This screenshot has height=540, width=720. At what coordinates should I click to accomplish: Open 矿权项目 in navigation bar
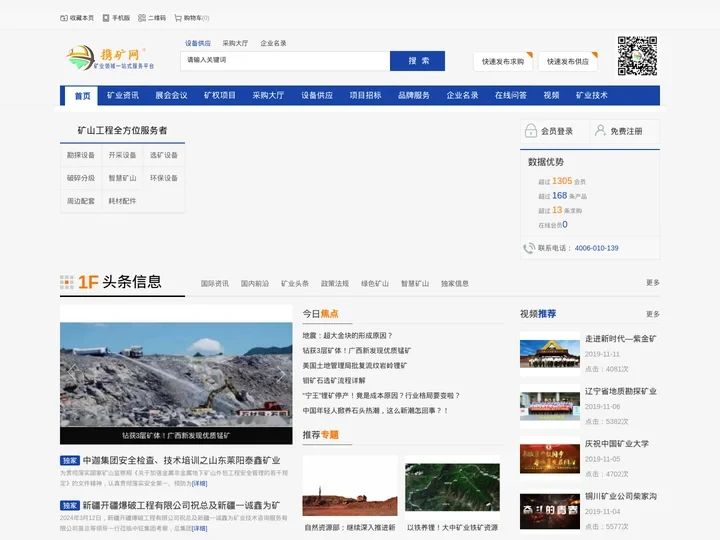coord(220,96)
